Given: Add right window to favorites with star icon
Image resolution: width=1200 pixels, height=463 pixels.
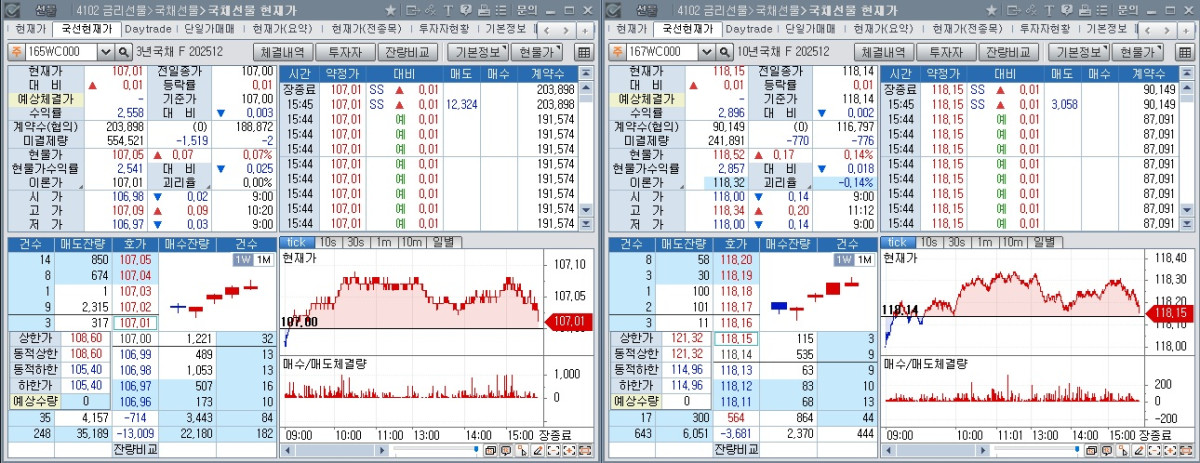Looking at the screenshot, I should (x=991, y=10).
